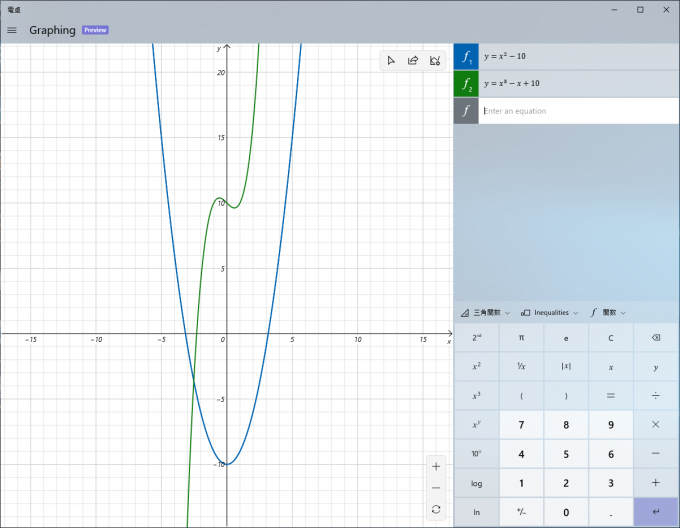Click digit 5 on keypad
This screenshot has height=528, width=680.
[566, 454]
